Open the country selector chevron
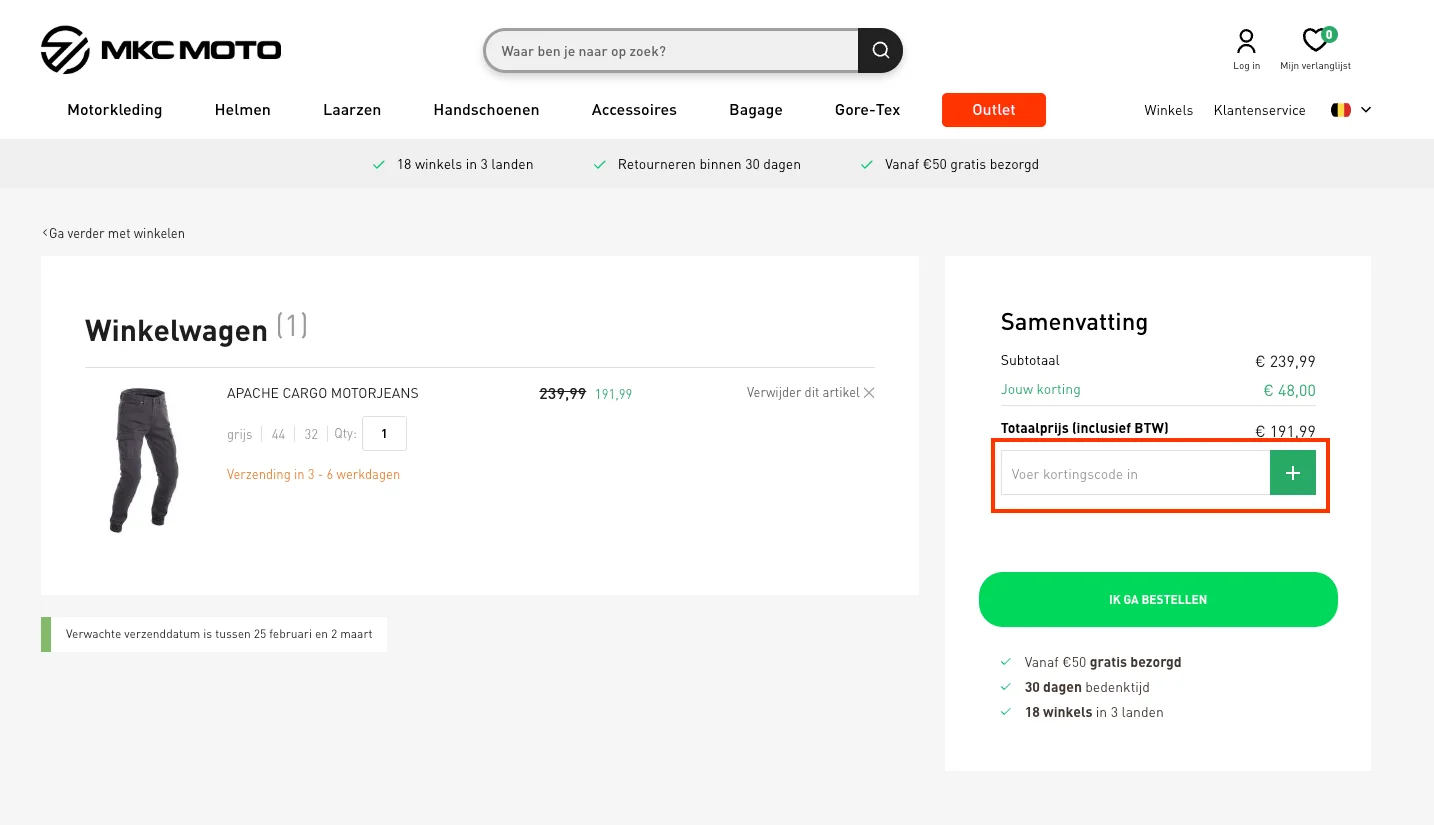The image size is (1434, 825). (1366, 110)
